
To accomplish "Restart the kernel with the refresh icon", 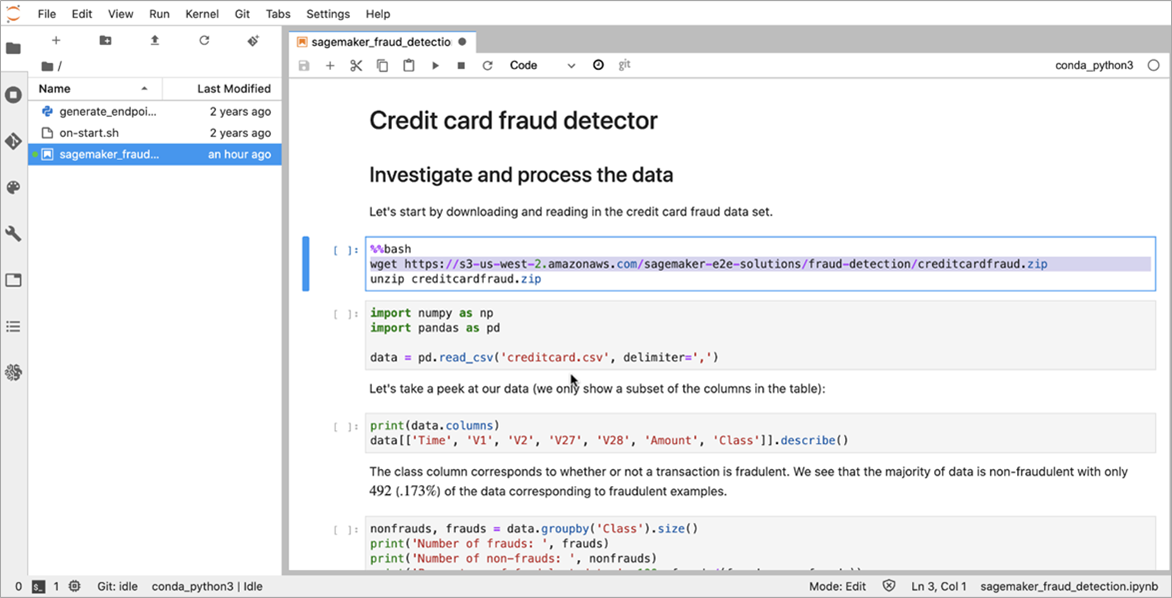I will pos(488,65).
